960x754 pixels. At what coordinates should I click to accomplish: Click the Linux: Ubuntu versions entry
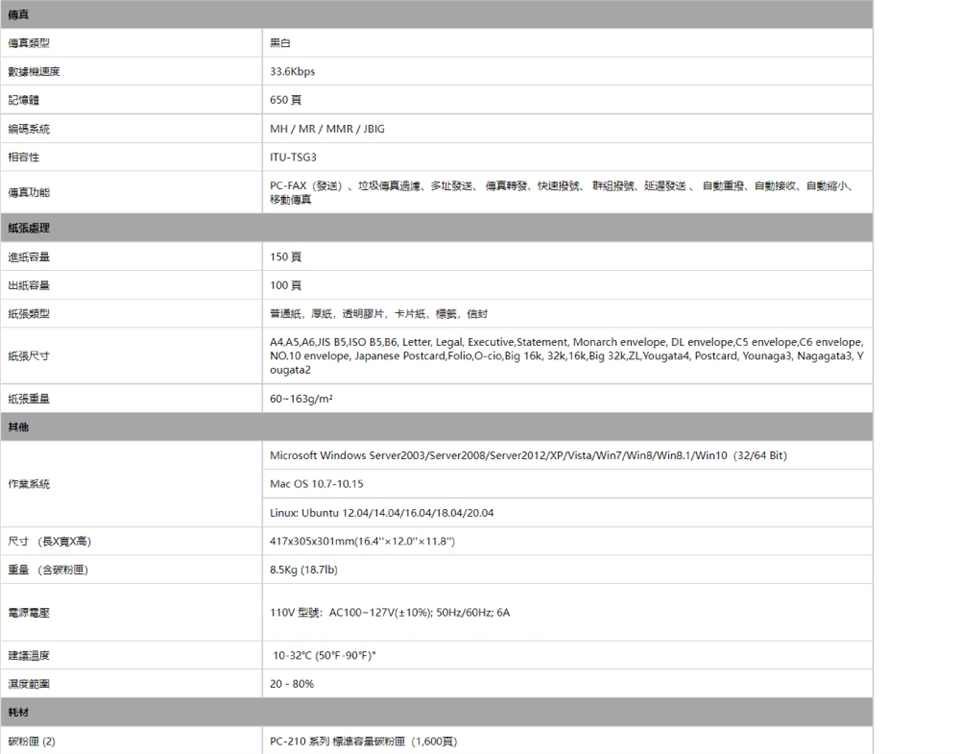(381, 513)
